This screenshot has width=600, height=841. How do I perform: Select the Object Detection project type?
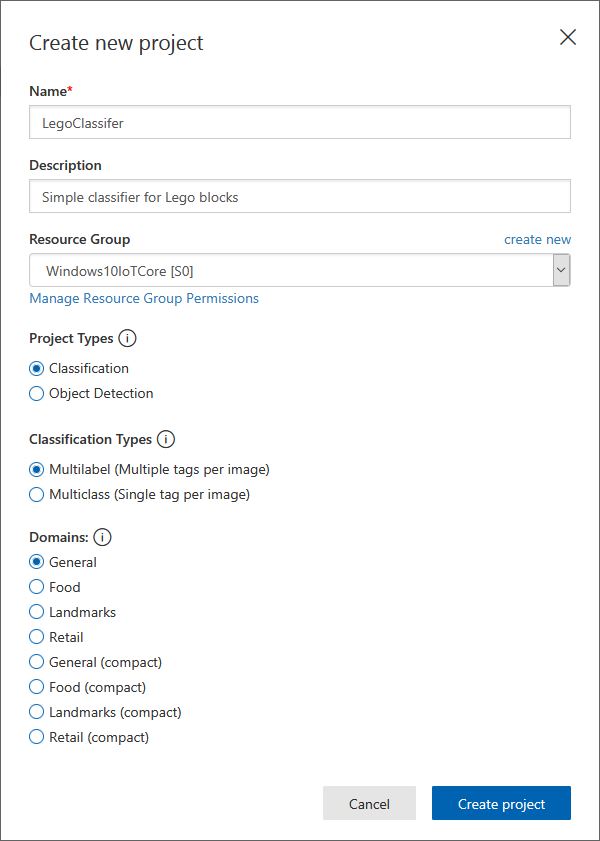tap(37, 393)
